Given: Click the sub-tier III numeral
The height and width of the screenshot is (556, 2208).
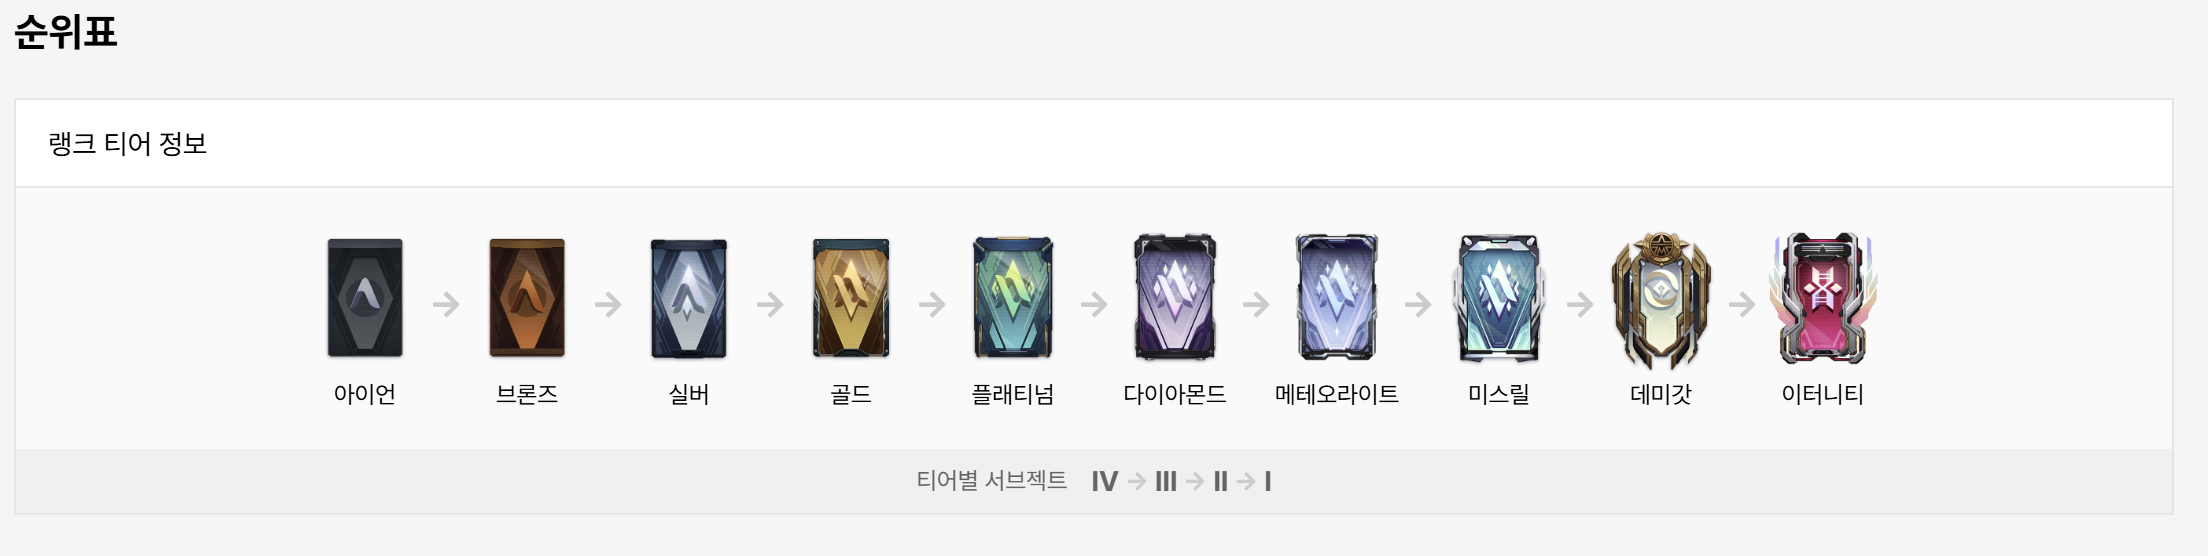Looking at the screenshot, I should tap(1166, 482).
